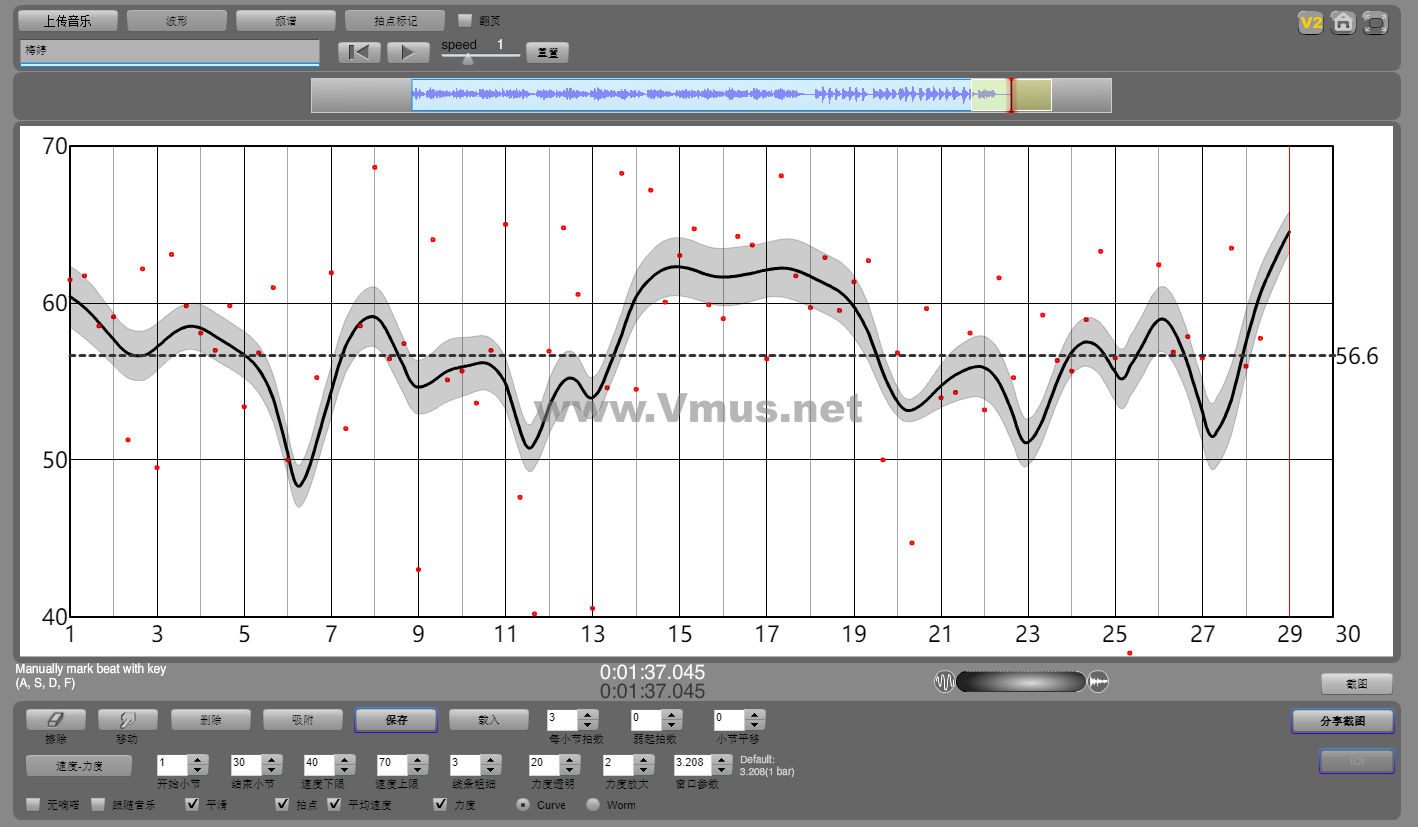This screenshot has width=1418, height=827.
Task: Click the dense waveform icon right of zoom bar
Action: point(1098,682)
